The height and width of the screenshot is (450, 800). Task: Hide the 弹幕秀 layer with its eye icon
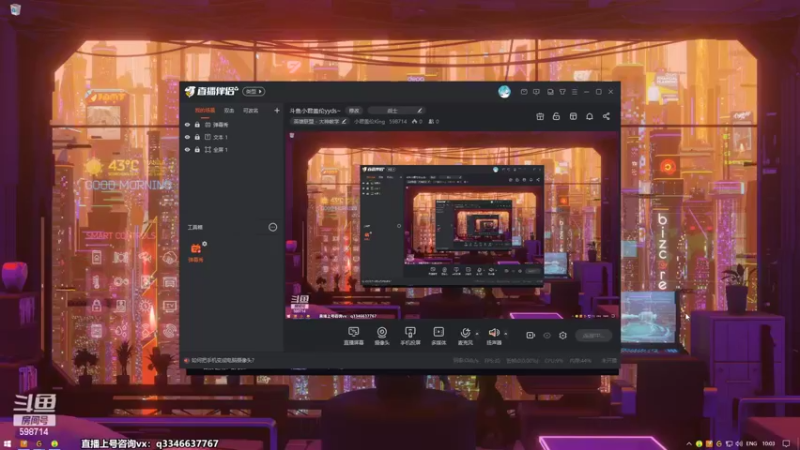[x=187, y=124]
